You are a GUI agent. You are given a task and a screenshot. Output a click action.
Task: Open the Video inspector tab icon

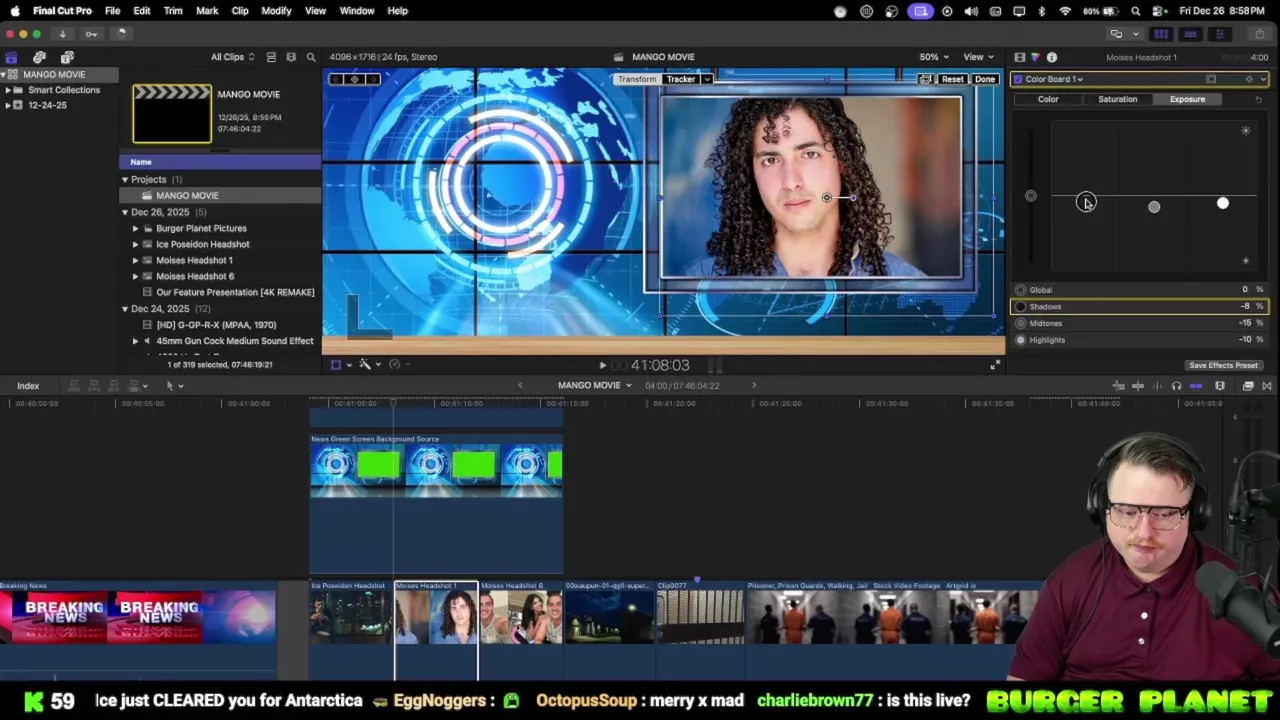tap(1019, 57)
